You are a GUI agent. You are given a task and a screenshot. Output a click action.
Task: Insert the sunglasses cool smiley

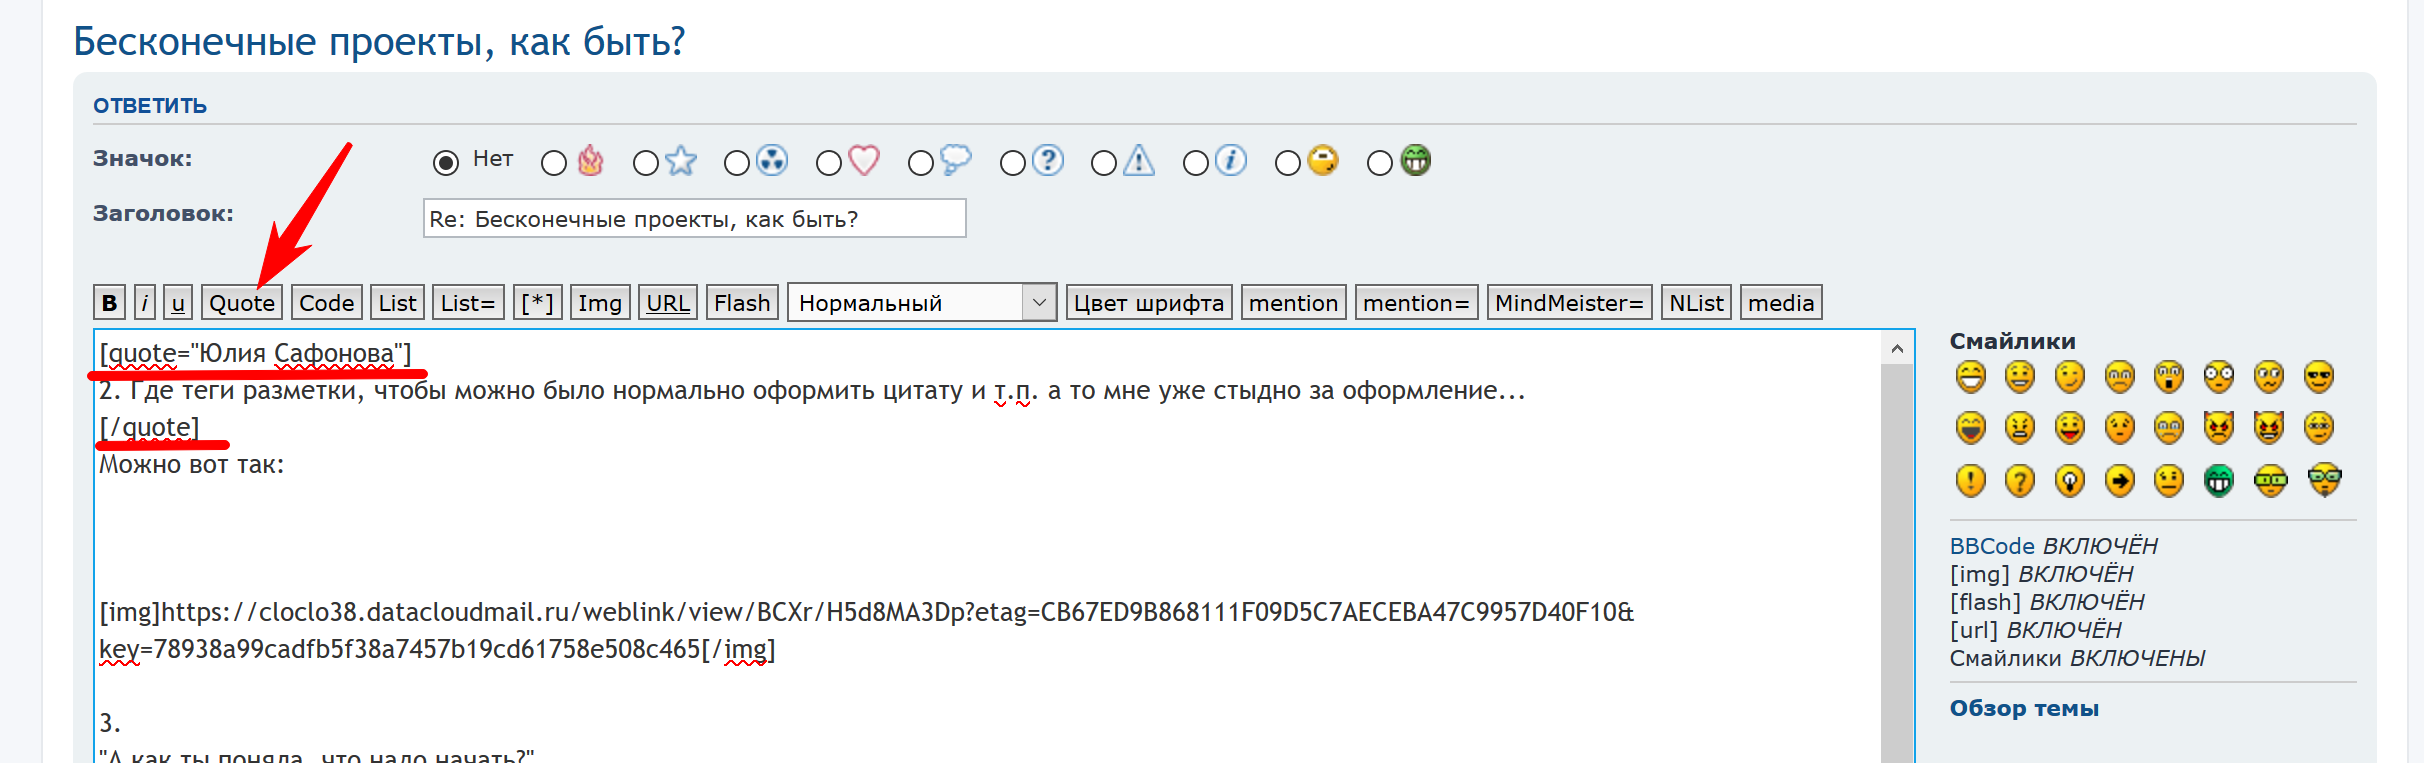click(2318, 377)
